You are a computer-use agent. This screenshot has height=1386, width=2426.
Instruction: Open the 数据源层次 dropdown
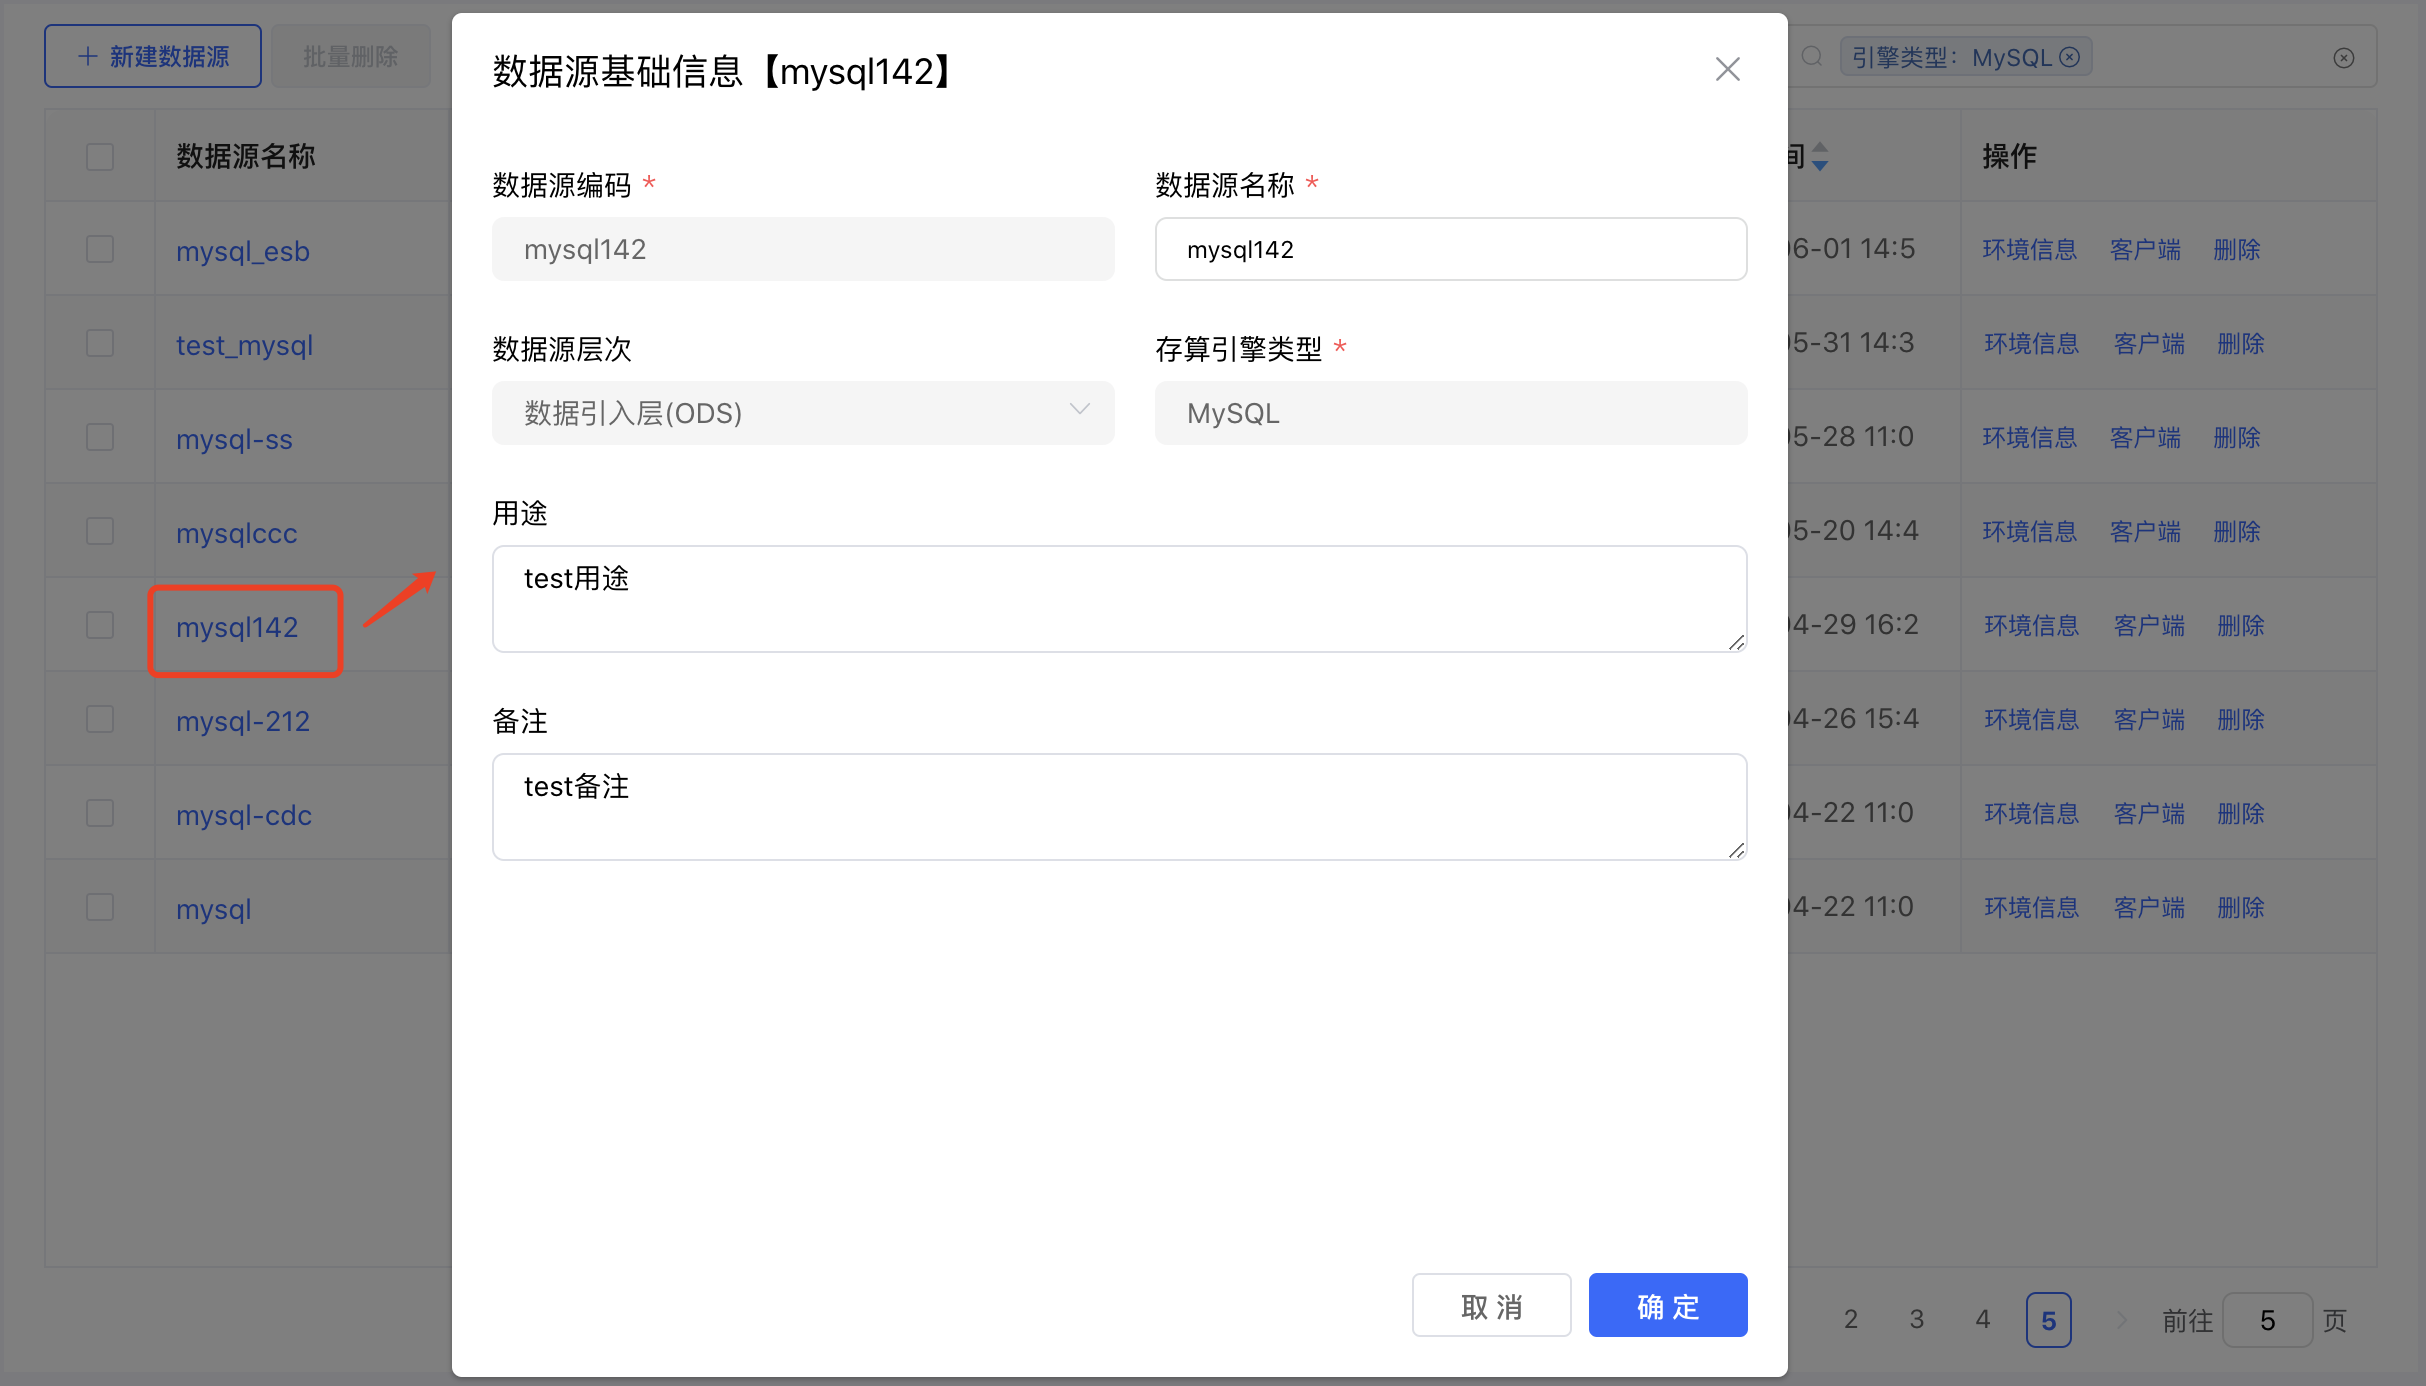(x=802, y=413)
